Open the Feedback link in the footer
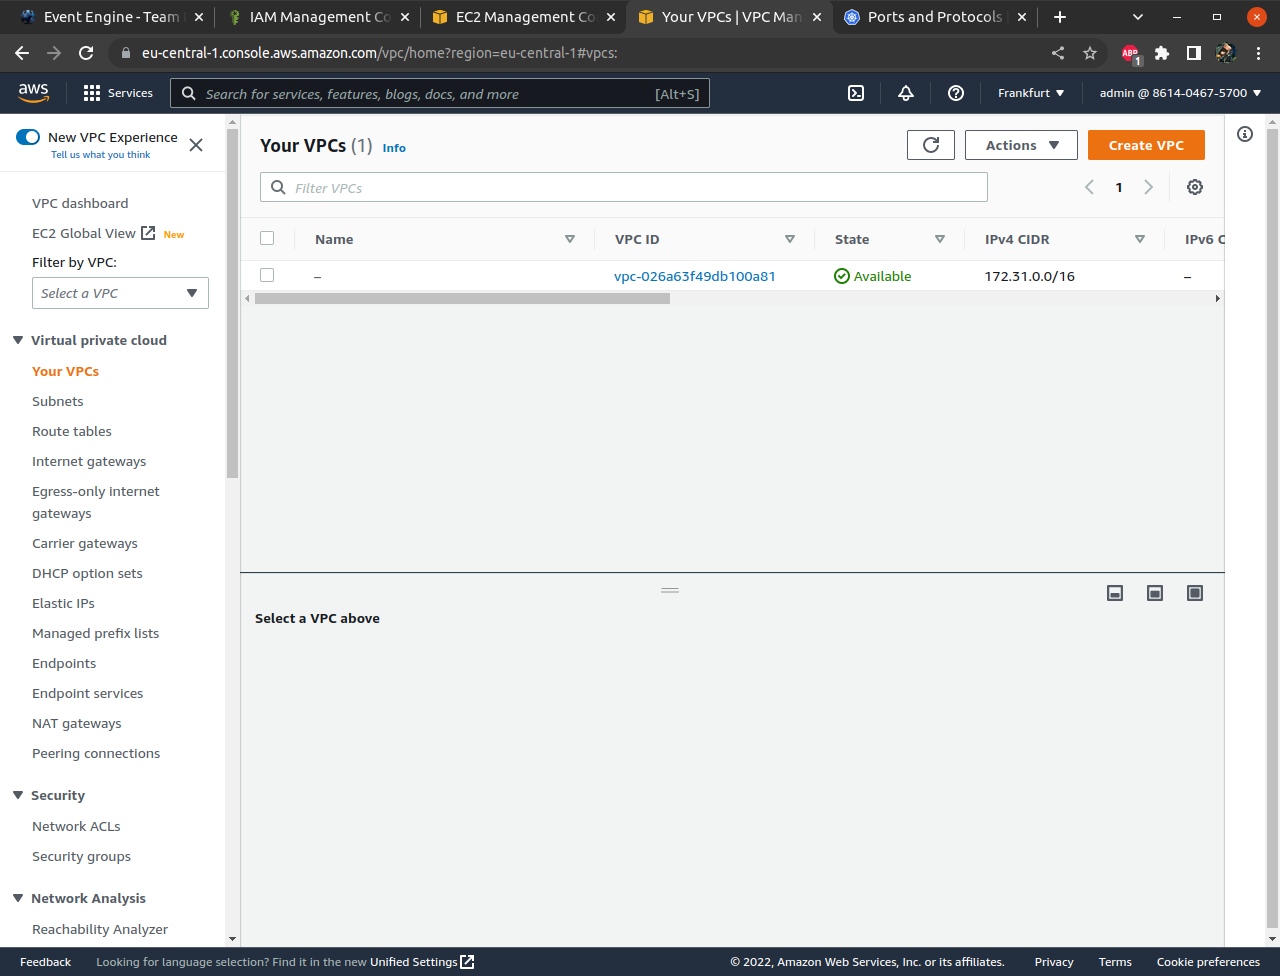 [45, 962]
